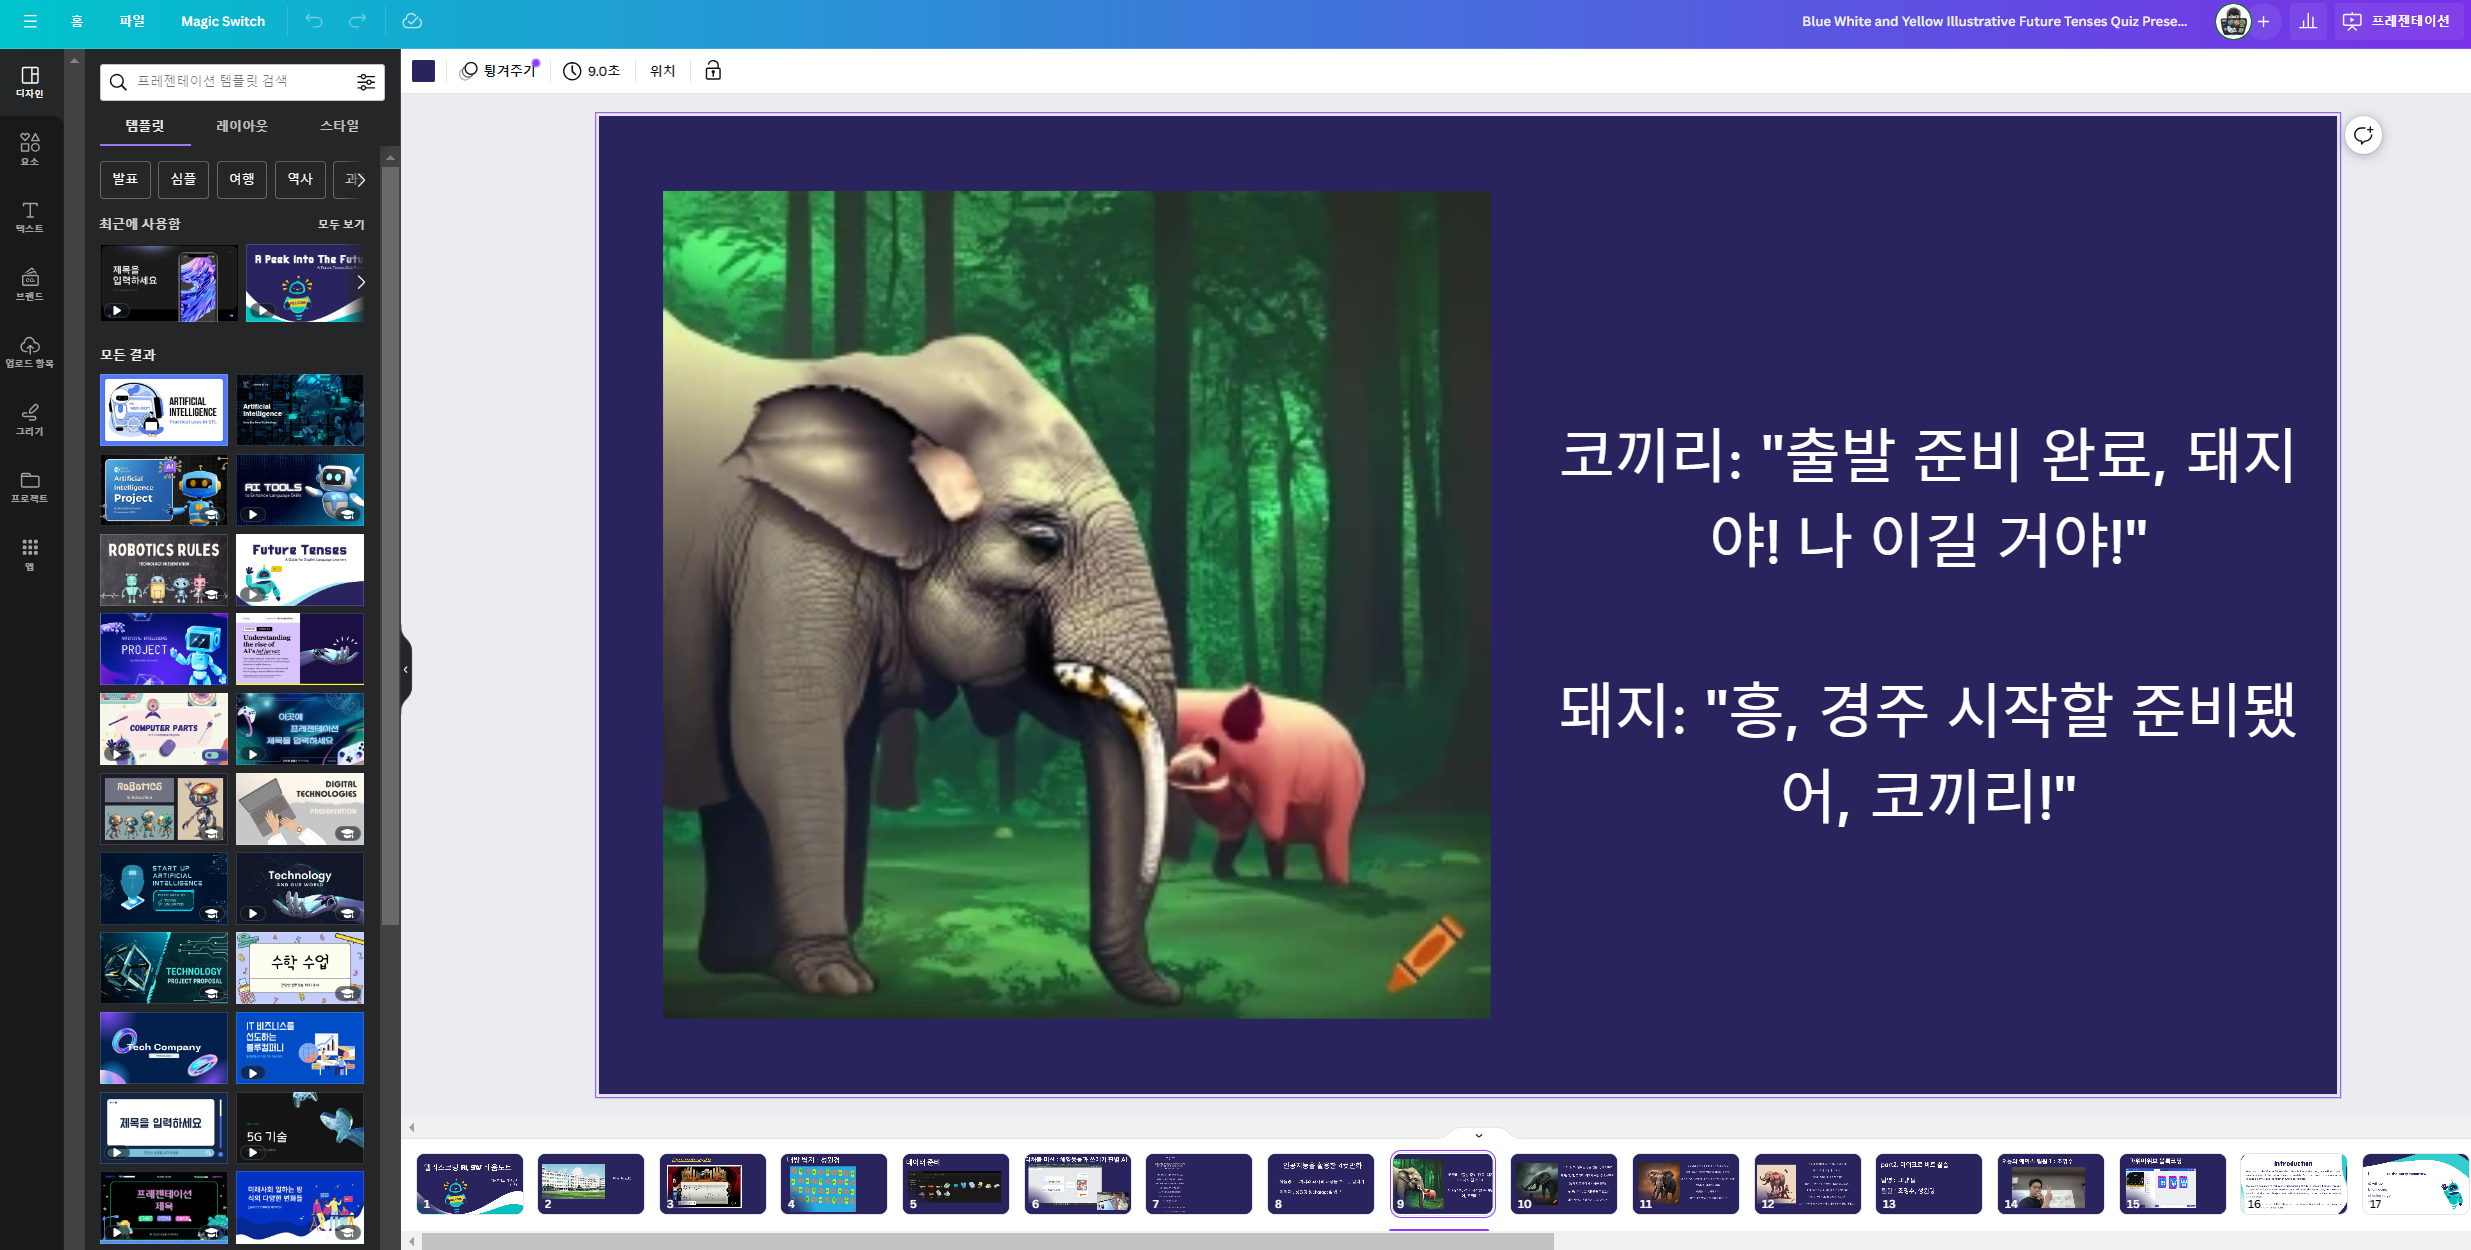Open the 프로젝트 folder panel
This screenshot has height=1250, width=2471.
30,486
